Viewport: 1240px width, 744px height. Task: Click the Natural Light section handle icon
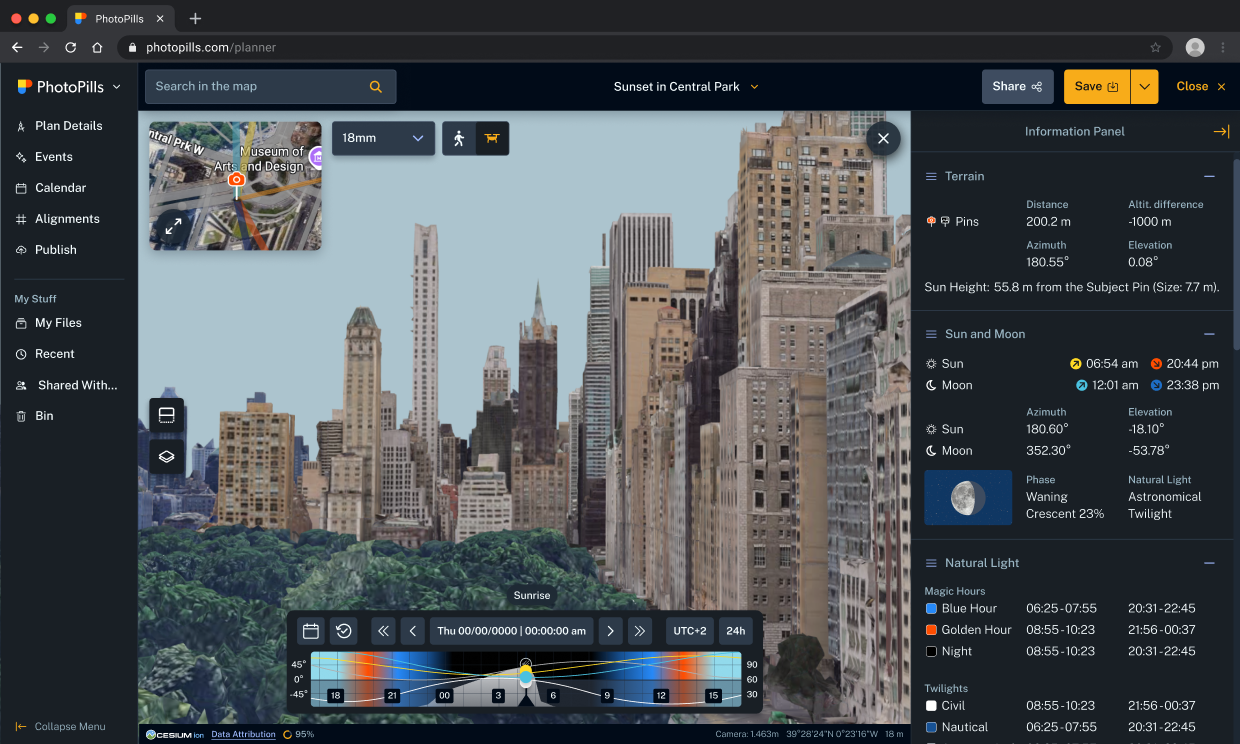pyautogui.click(x=931, y=563)
